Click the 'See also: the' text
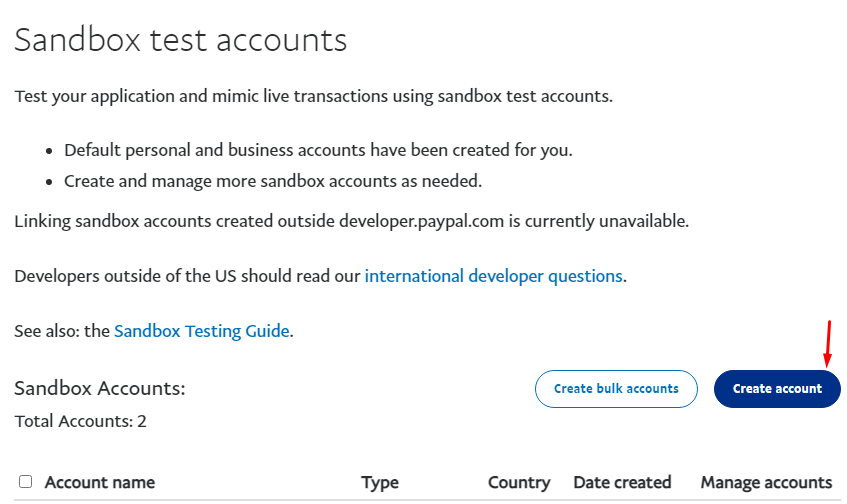 (62, 331)
